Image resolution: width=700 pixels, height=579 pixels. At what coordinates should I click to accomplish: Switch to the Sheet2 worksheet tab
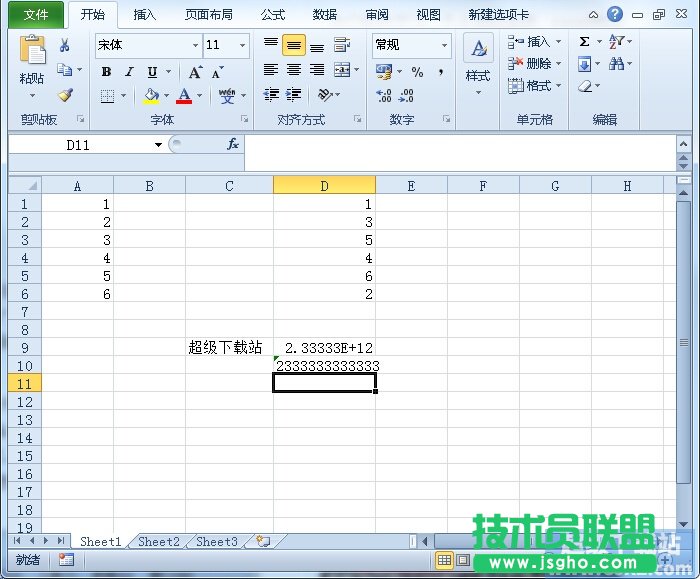[158, 541]
